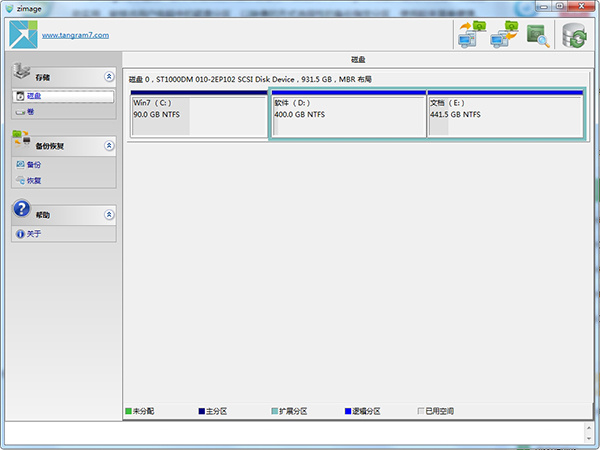Viewport: 600px width, 450px height.
Task: Select 卷 in the storage list
Action: [31, 111]
